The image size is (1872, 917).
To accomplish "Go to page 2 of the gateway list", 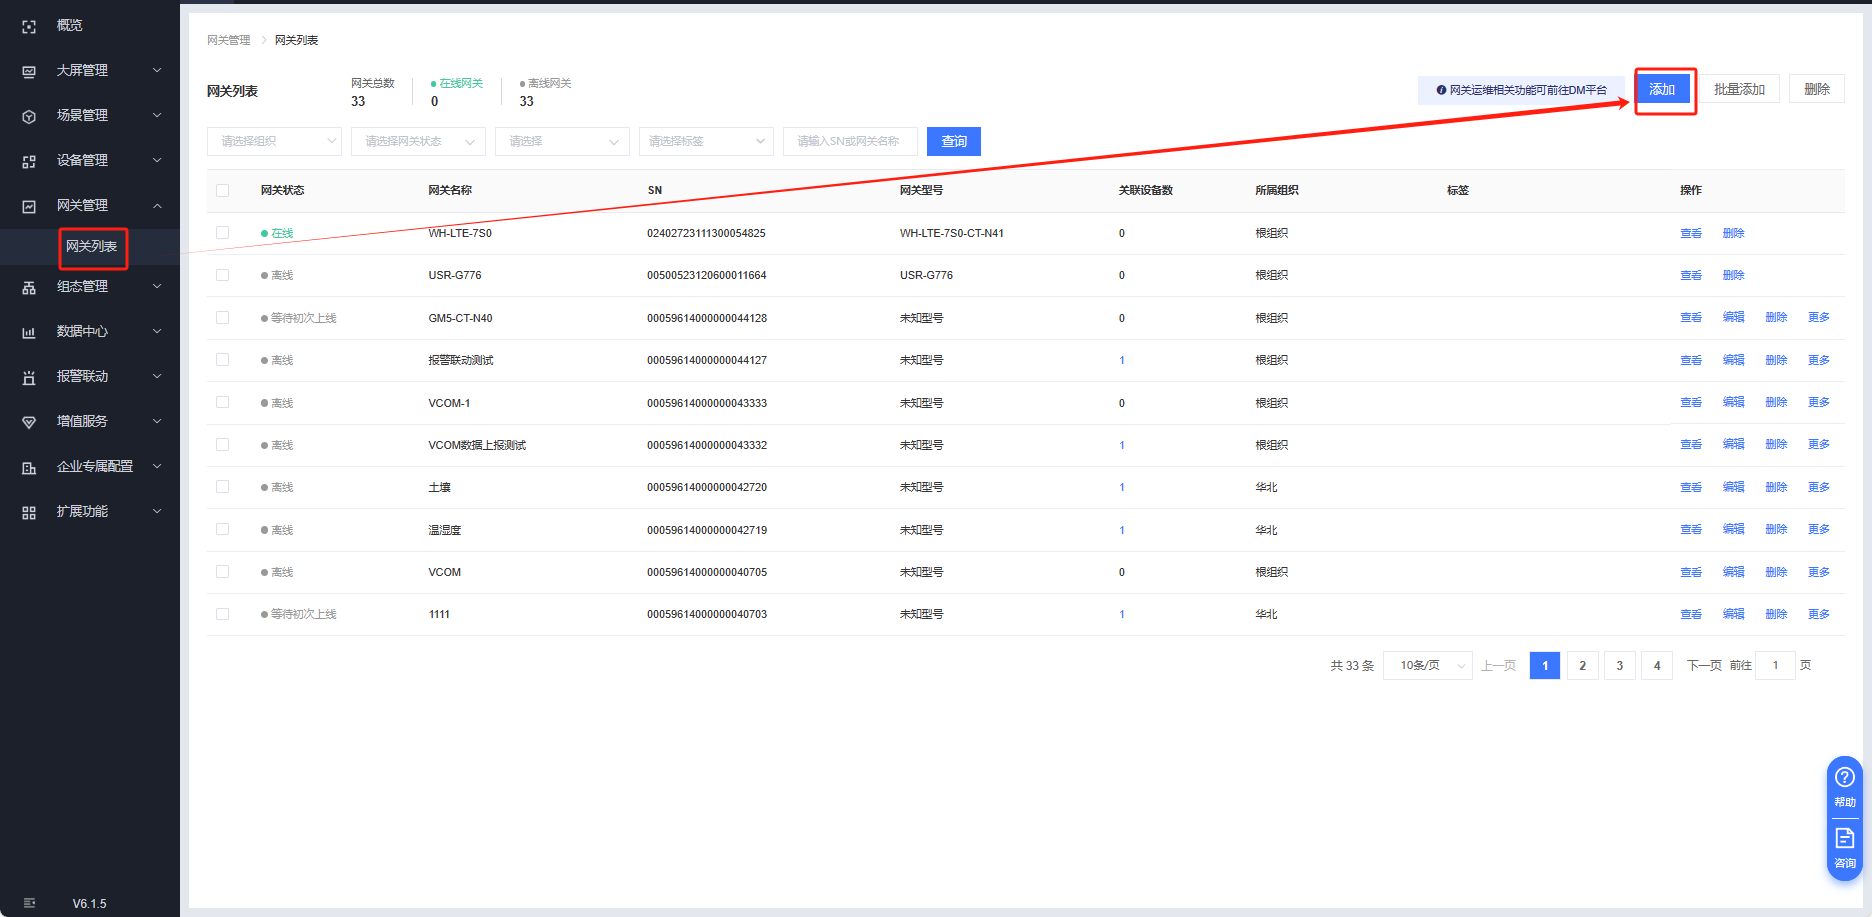I will 1582,665.
